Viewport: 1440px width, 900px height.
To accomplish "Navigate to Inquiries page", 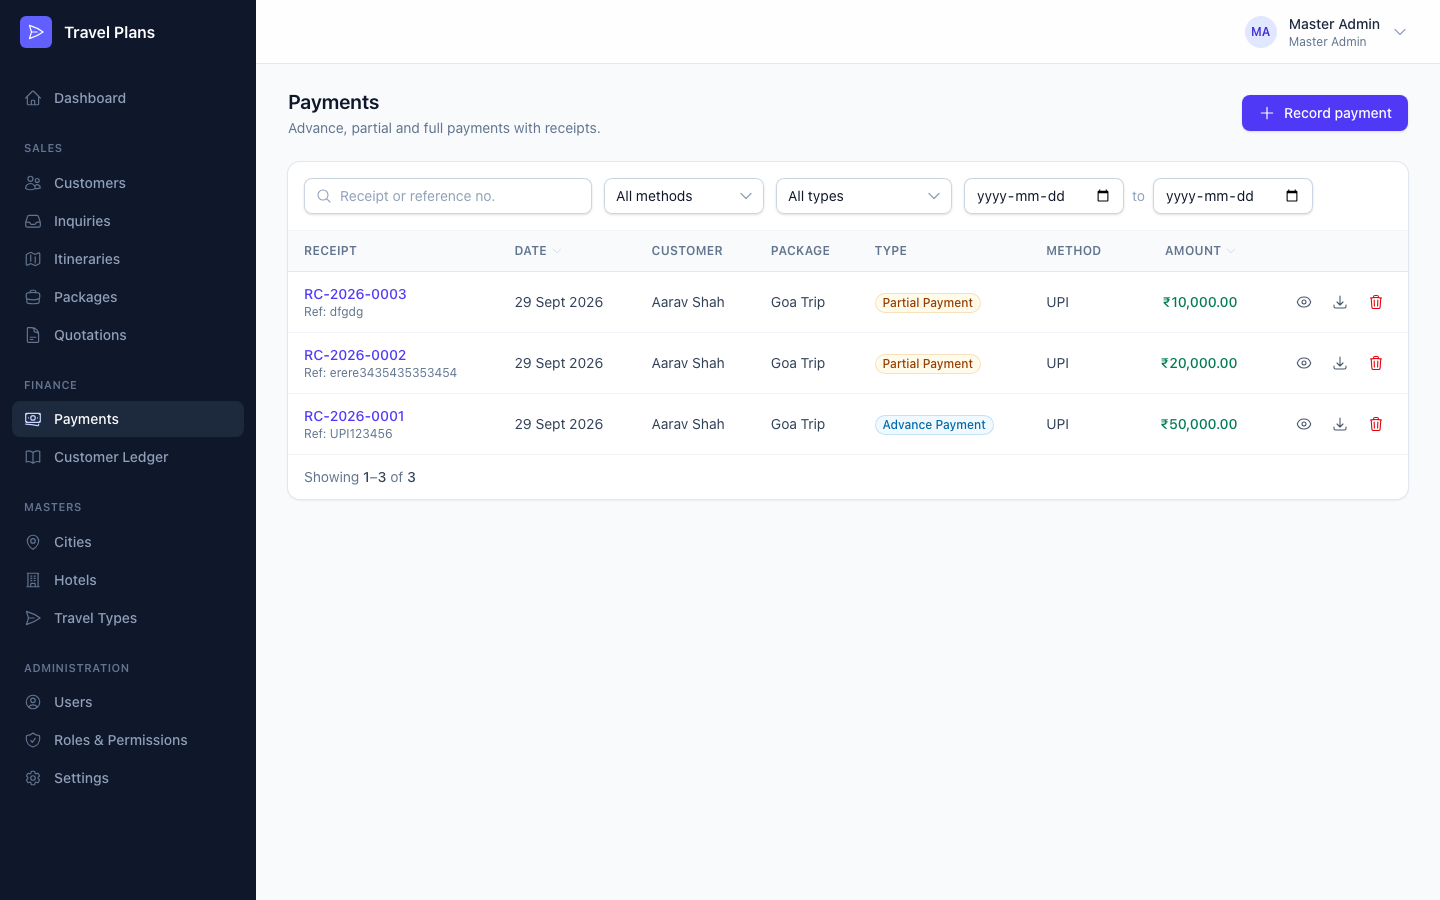I will point(128,221).
